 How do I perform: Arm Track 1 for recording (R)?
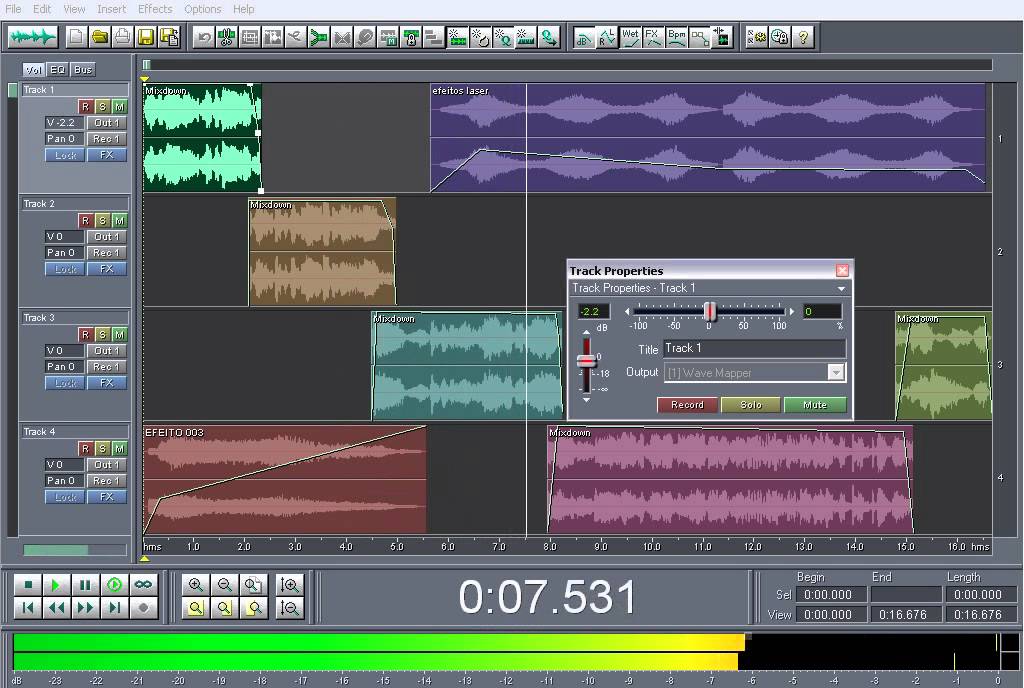[85, 106]
